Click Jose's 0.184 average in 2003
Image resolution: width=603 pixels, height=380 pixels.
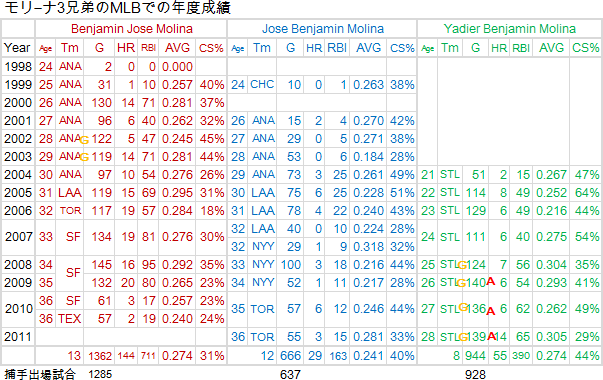click(368, 157)
